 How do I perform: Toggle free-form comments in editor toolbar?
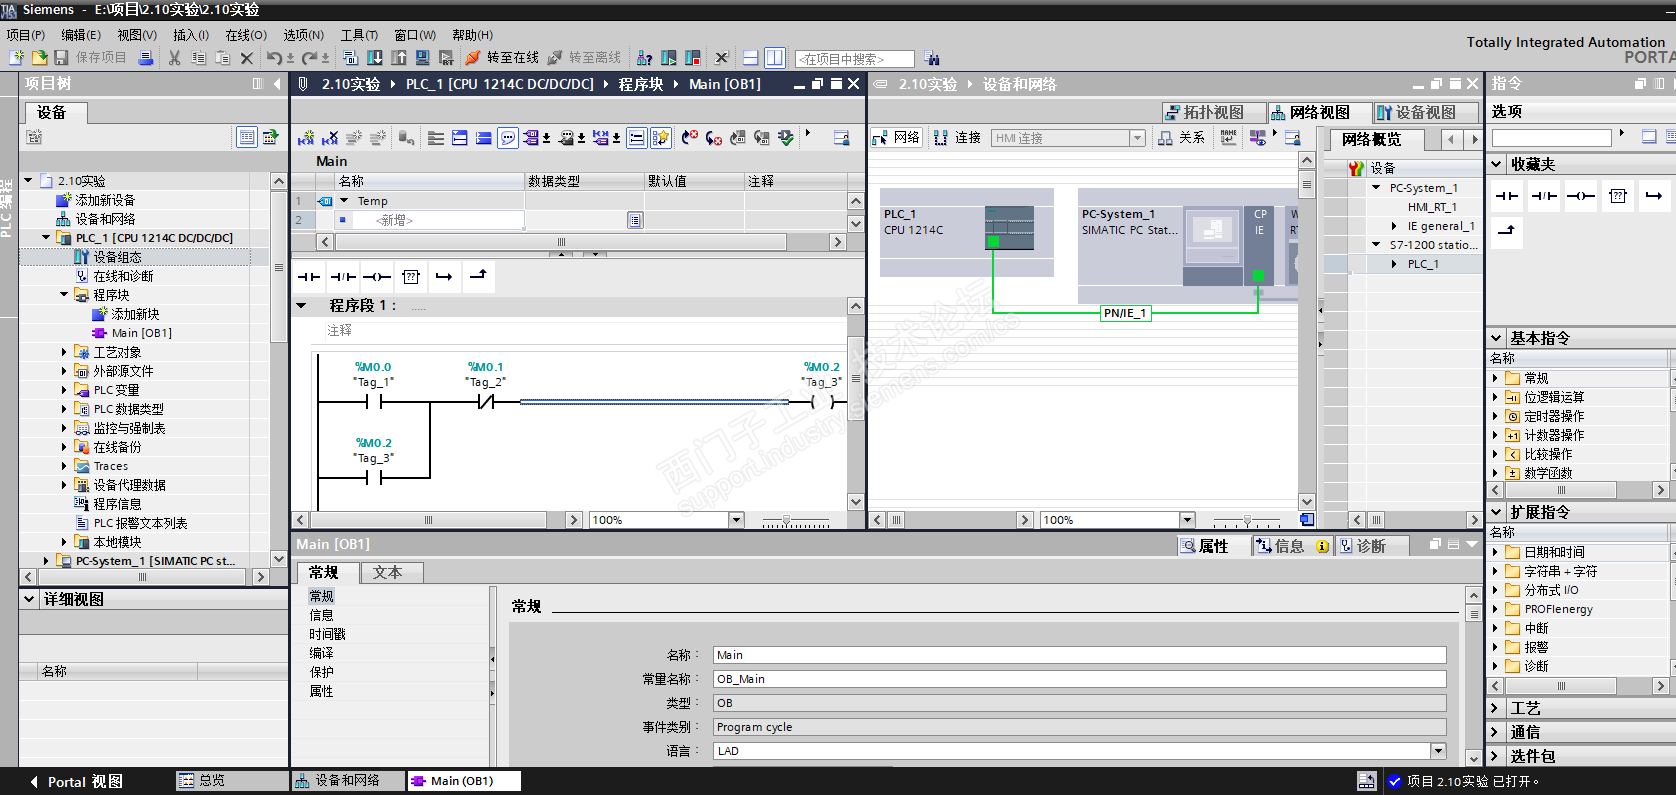tap(508, 138)
